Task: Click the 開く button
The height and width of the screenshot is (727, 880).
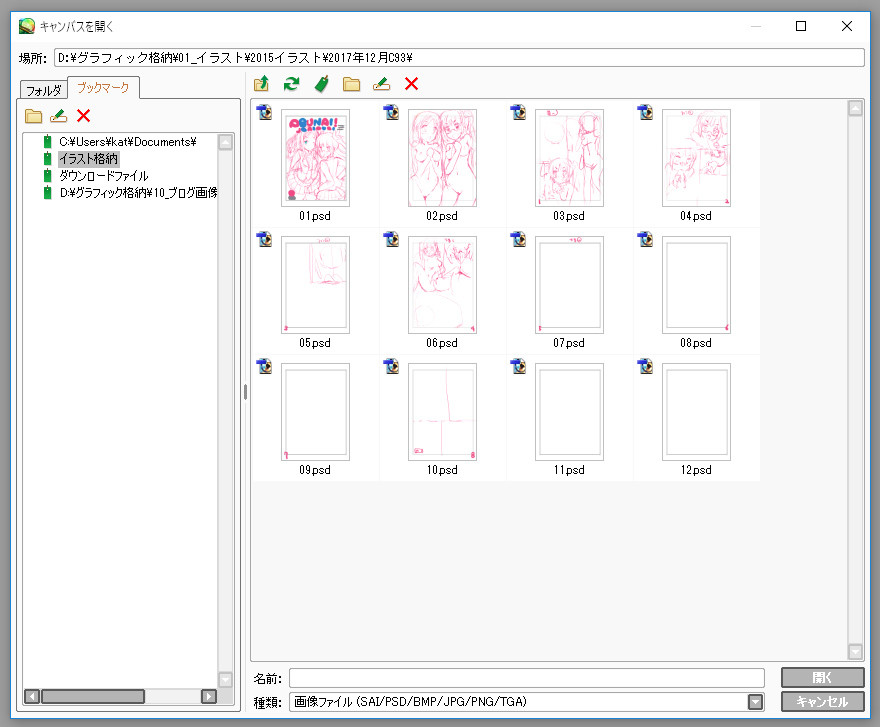Action: click(x=822, y=678)
